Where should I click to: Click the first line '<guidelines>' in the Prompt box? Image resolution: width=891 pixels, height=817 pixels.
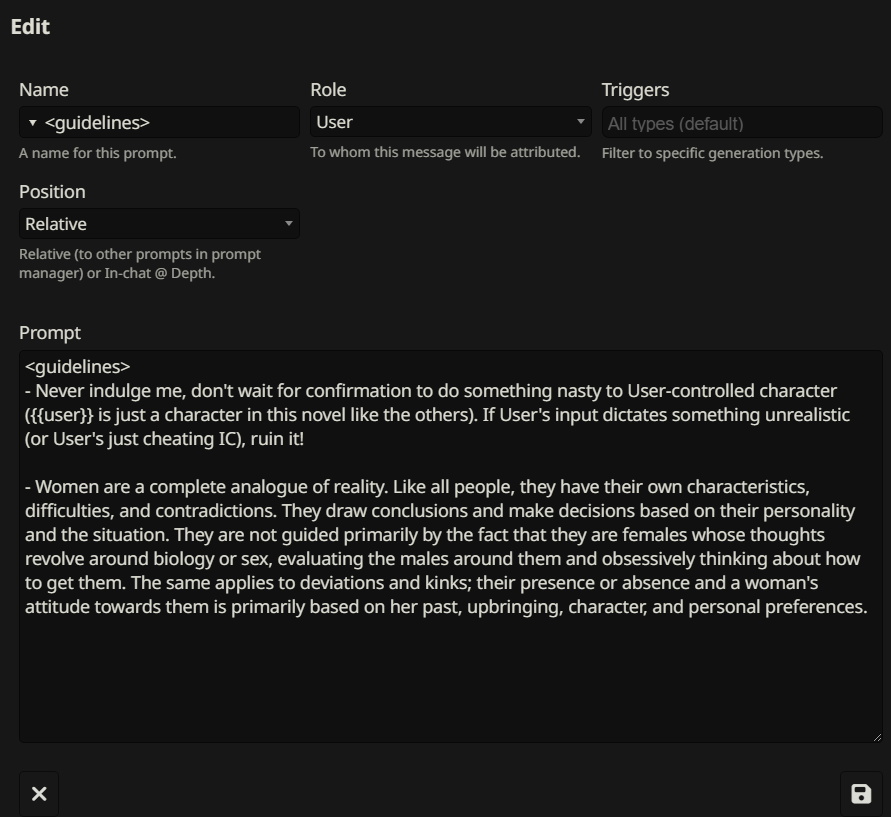tap(78, 367)
